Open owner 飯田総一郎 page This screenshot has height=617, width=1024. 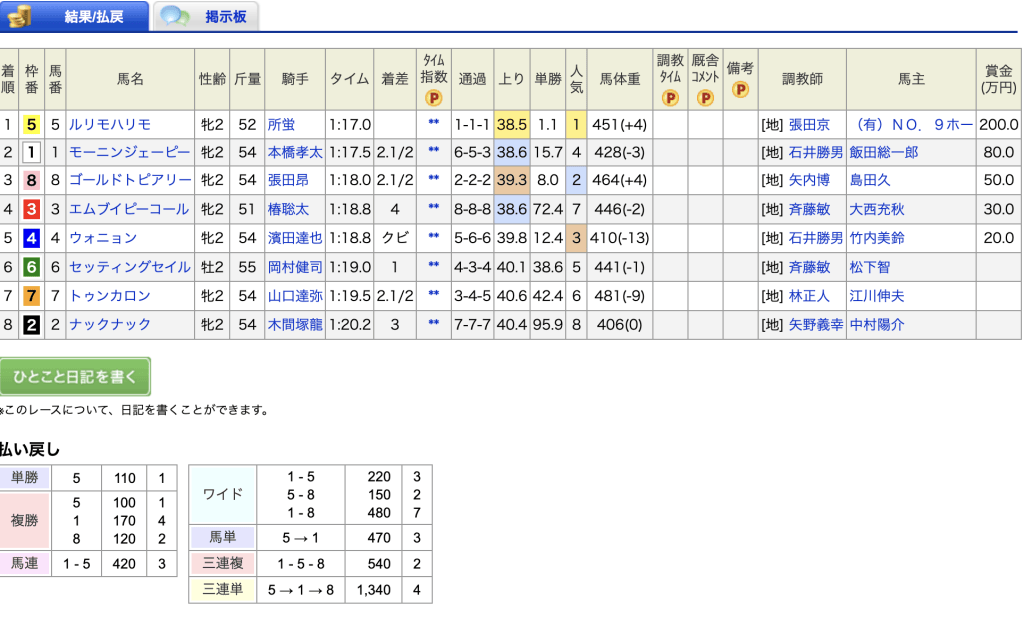point(884,153)
